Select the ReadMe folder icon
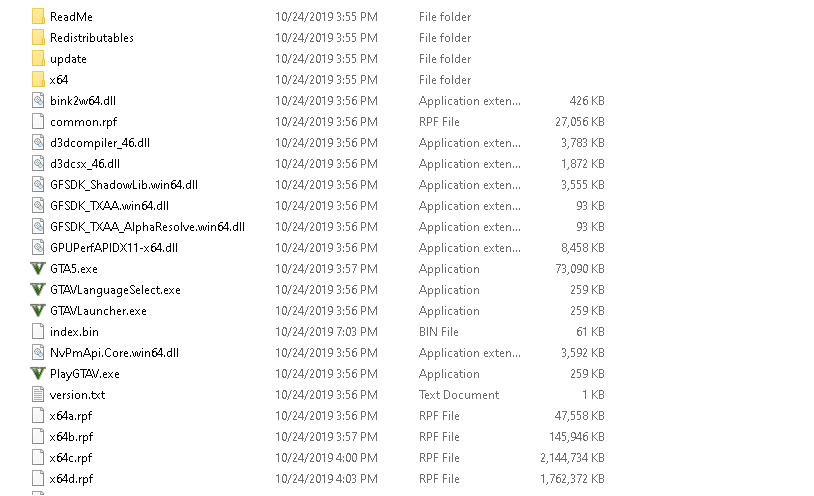The width and height of the screenshot is (814, 496). (38, 17)
